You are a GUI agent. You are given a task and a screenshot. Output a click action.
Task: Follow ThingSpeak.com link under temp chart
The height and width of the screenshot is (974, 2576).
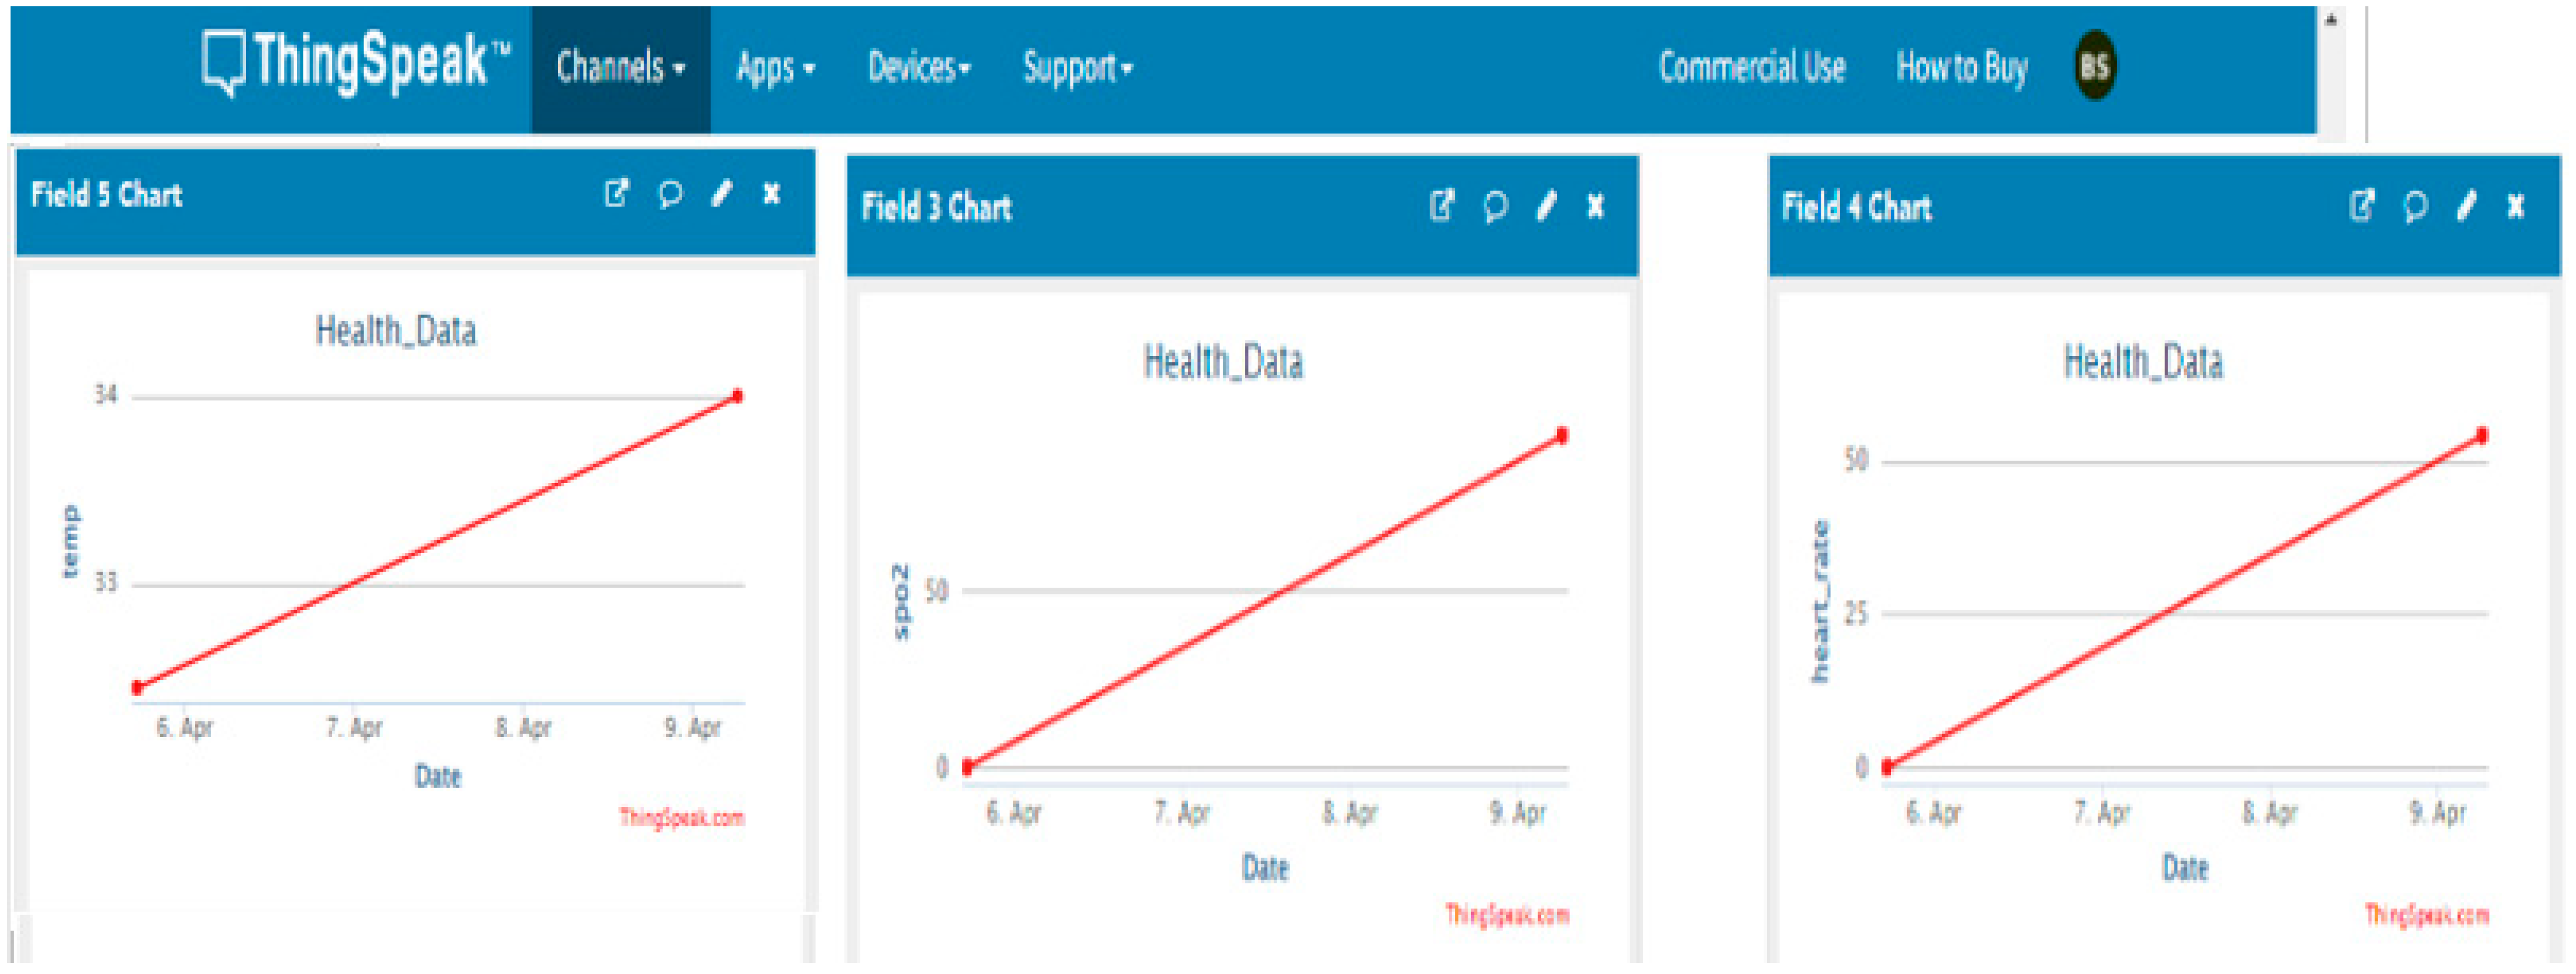(682, 818)
